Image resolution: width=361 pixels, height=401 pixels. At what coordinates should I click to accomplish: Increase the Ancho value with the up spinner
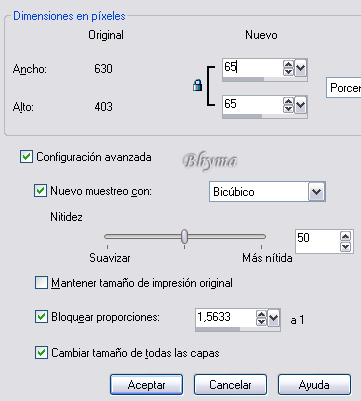[288, 64]
